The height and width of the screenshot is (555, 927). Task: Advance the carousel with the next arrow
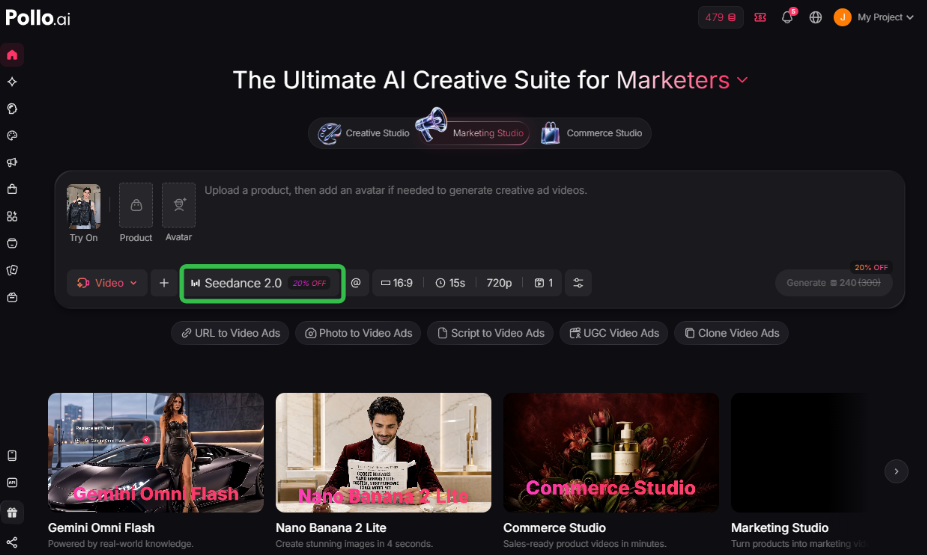point(896,471)
